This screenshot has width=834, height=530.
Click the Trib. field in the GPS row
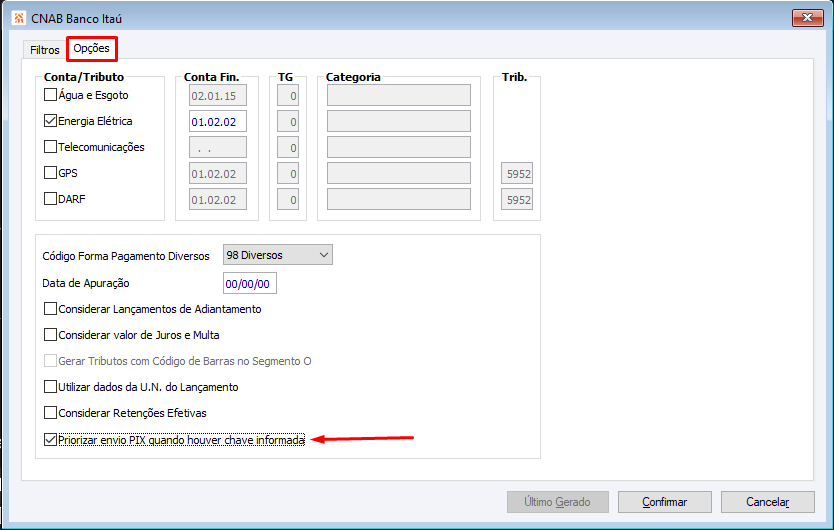[517, 173]
